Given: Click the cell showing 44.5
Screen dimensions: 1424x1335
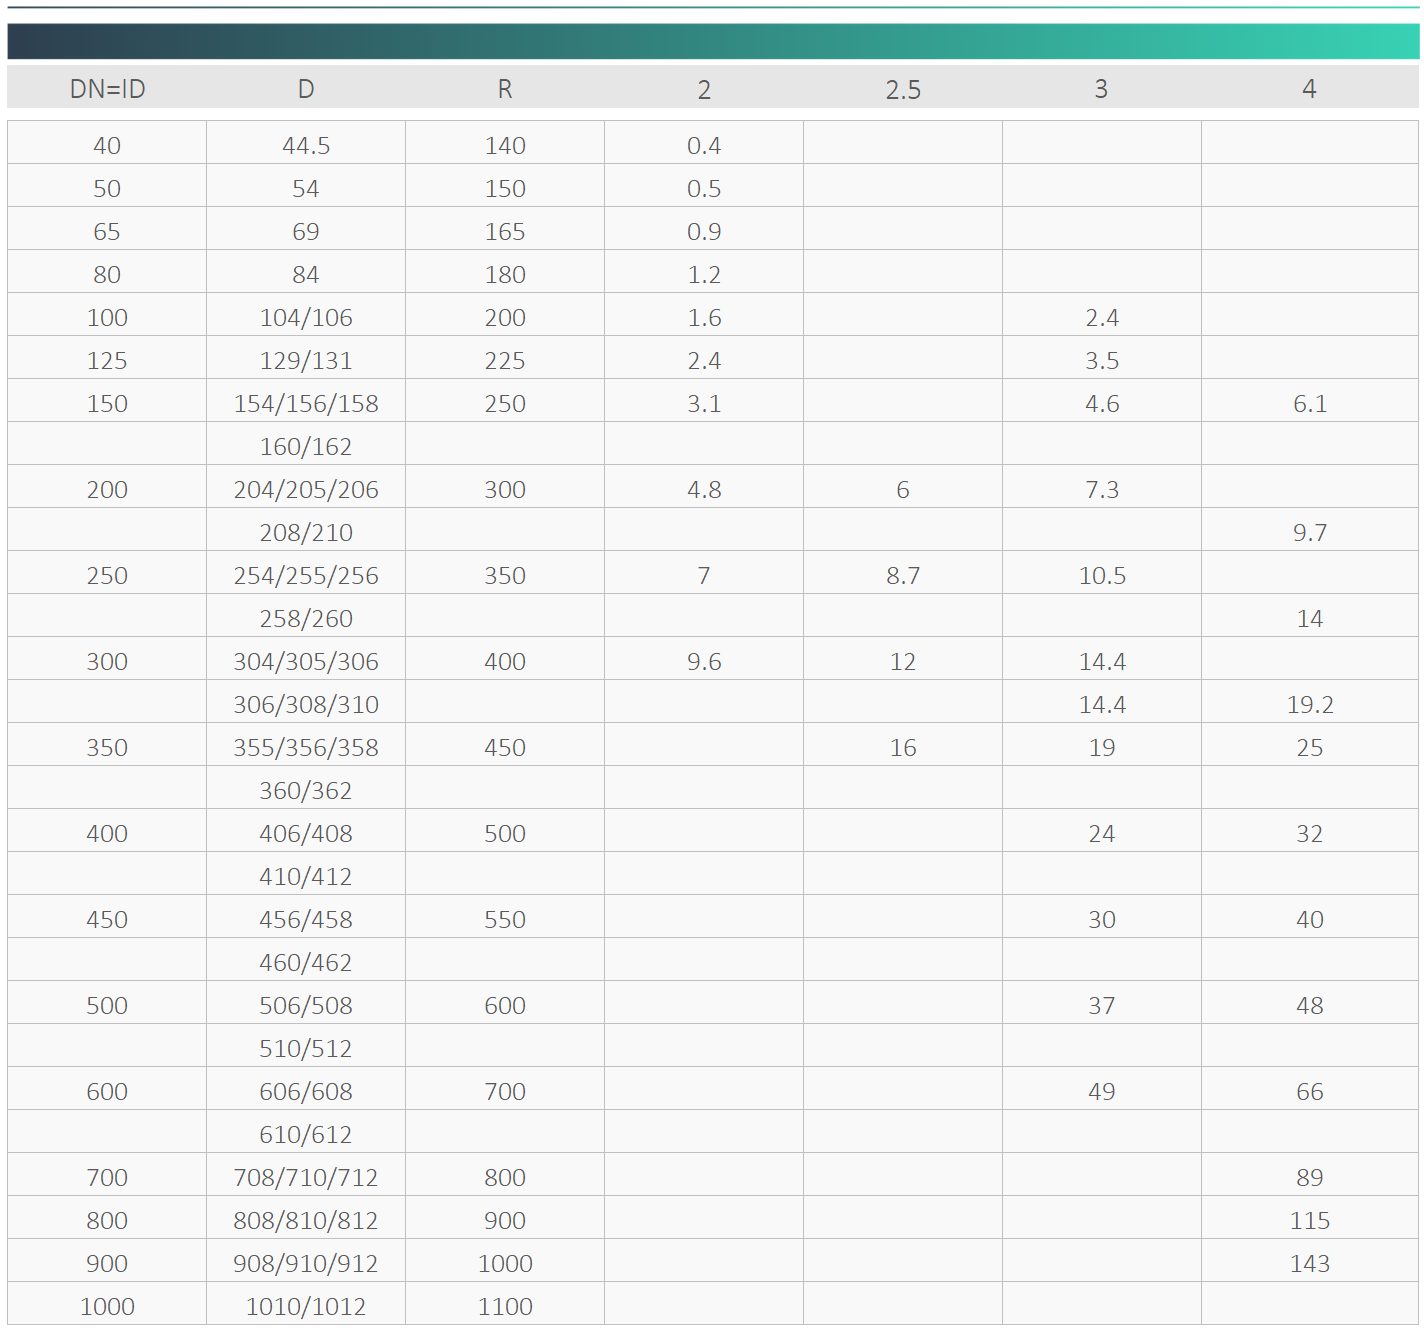Looking at the screenshot, I should 306,146.
